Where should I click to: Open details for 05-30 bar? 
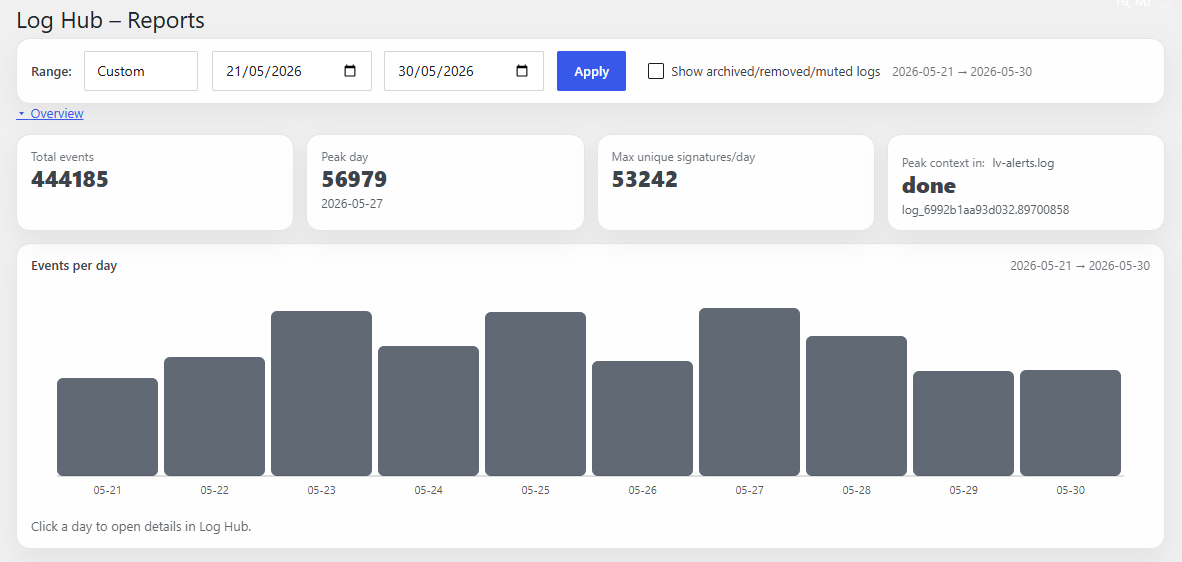point(1070,423)
